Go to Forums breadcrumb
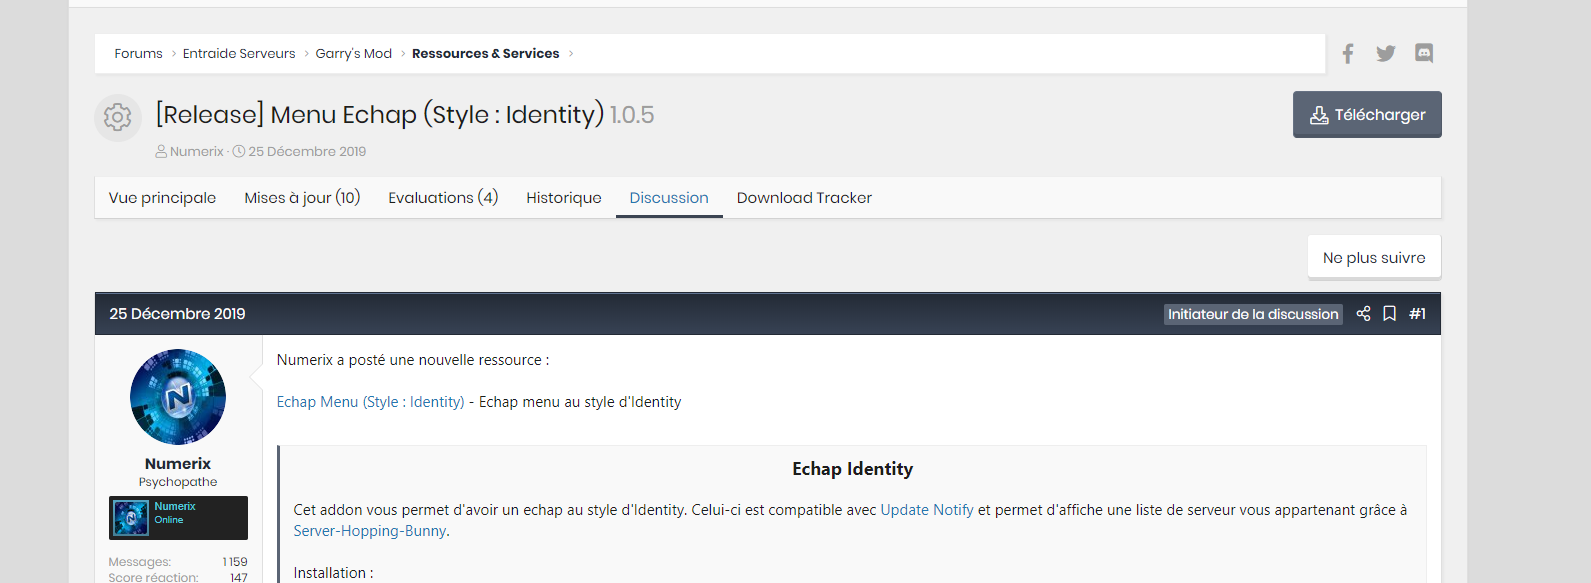 tap(138, 54)
